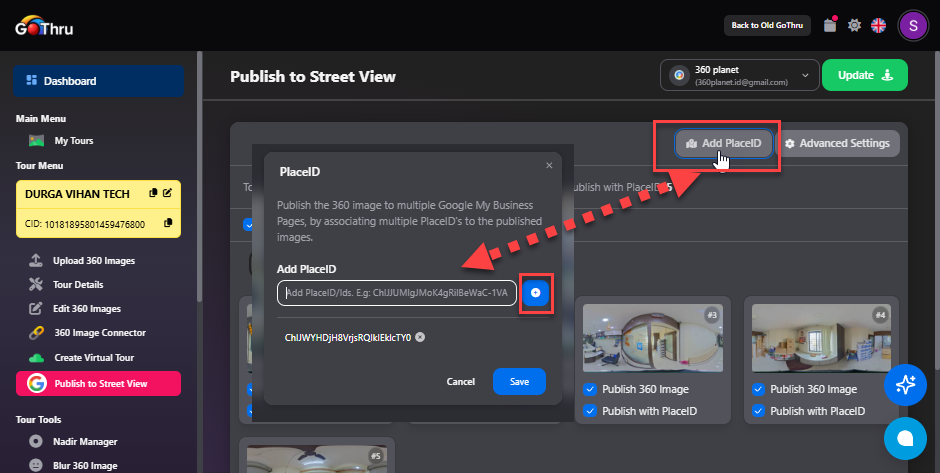Toggle Publish with PlaceID for image #4
The image size is (940, 473).
coord(758,411)
